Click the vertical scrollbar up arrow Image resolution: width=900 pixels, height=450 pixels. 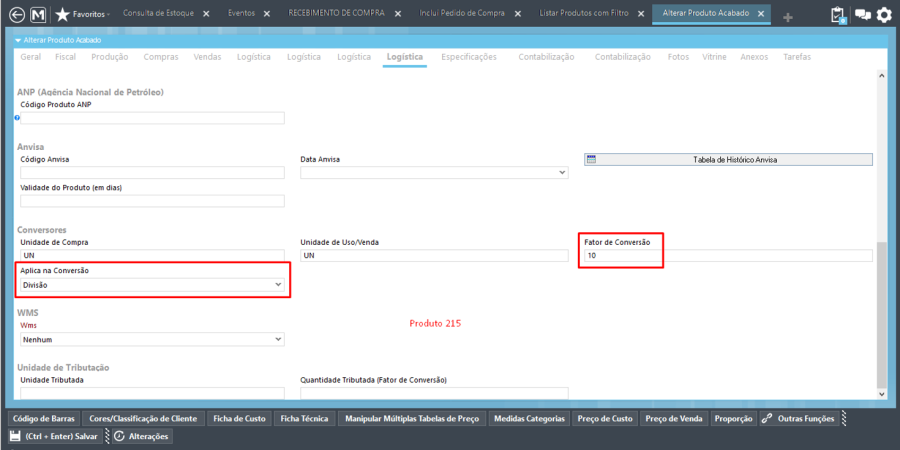click(x=882, y=76)
